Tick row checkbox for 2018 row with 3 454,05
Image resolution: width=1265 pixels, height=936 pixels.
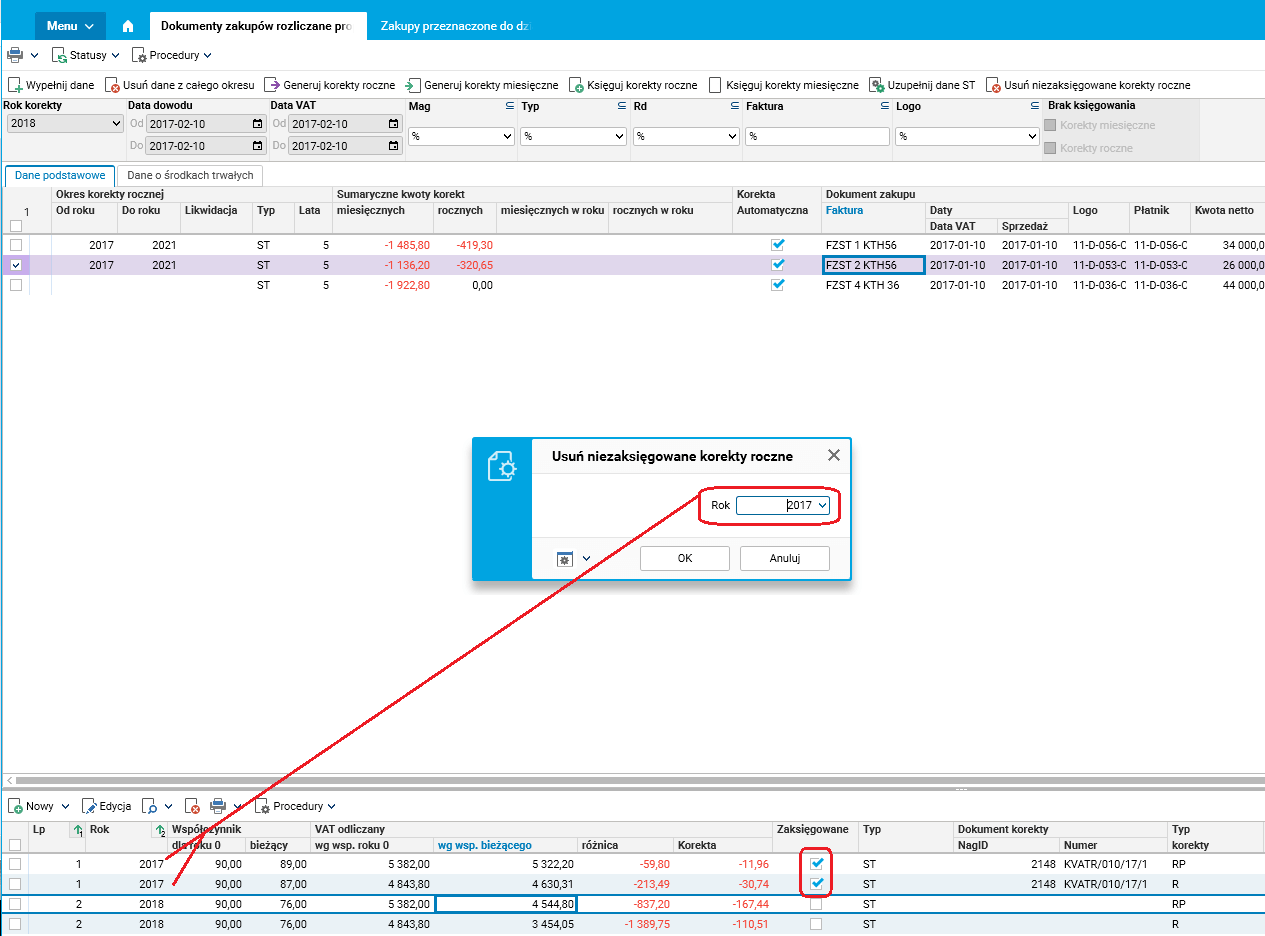click(15, 924)
